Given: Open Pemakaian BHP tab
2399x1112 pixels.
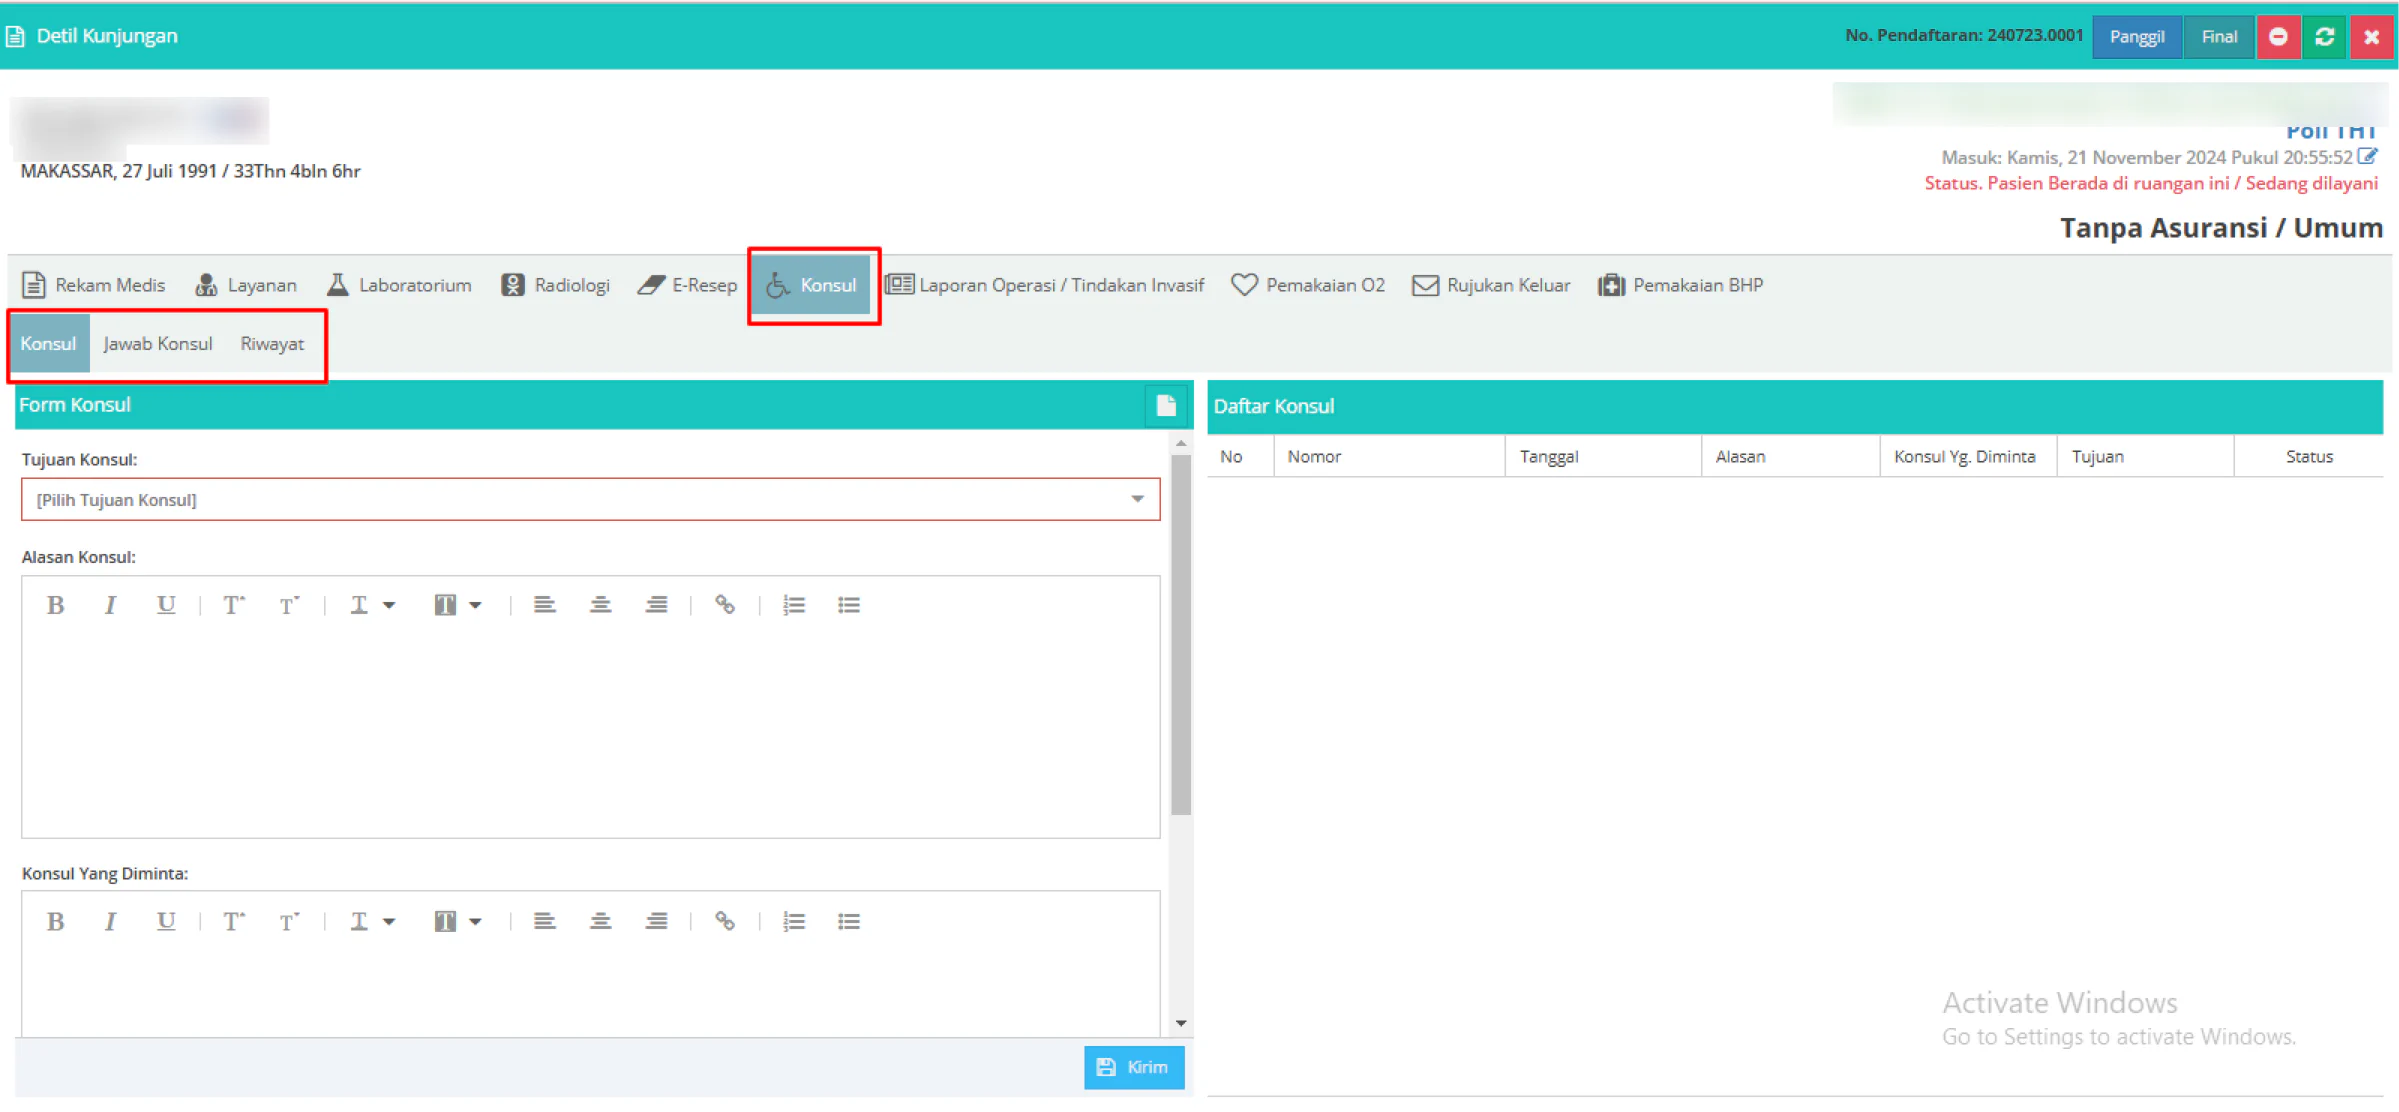Looking at the screenshot, I should [x=1681, y=285].
